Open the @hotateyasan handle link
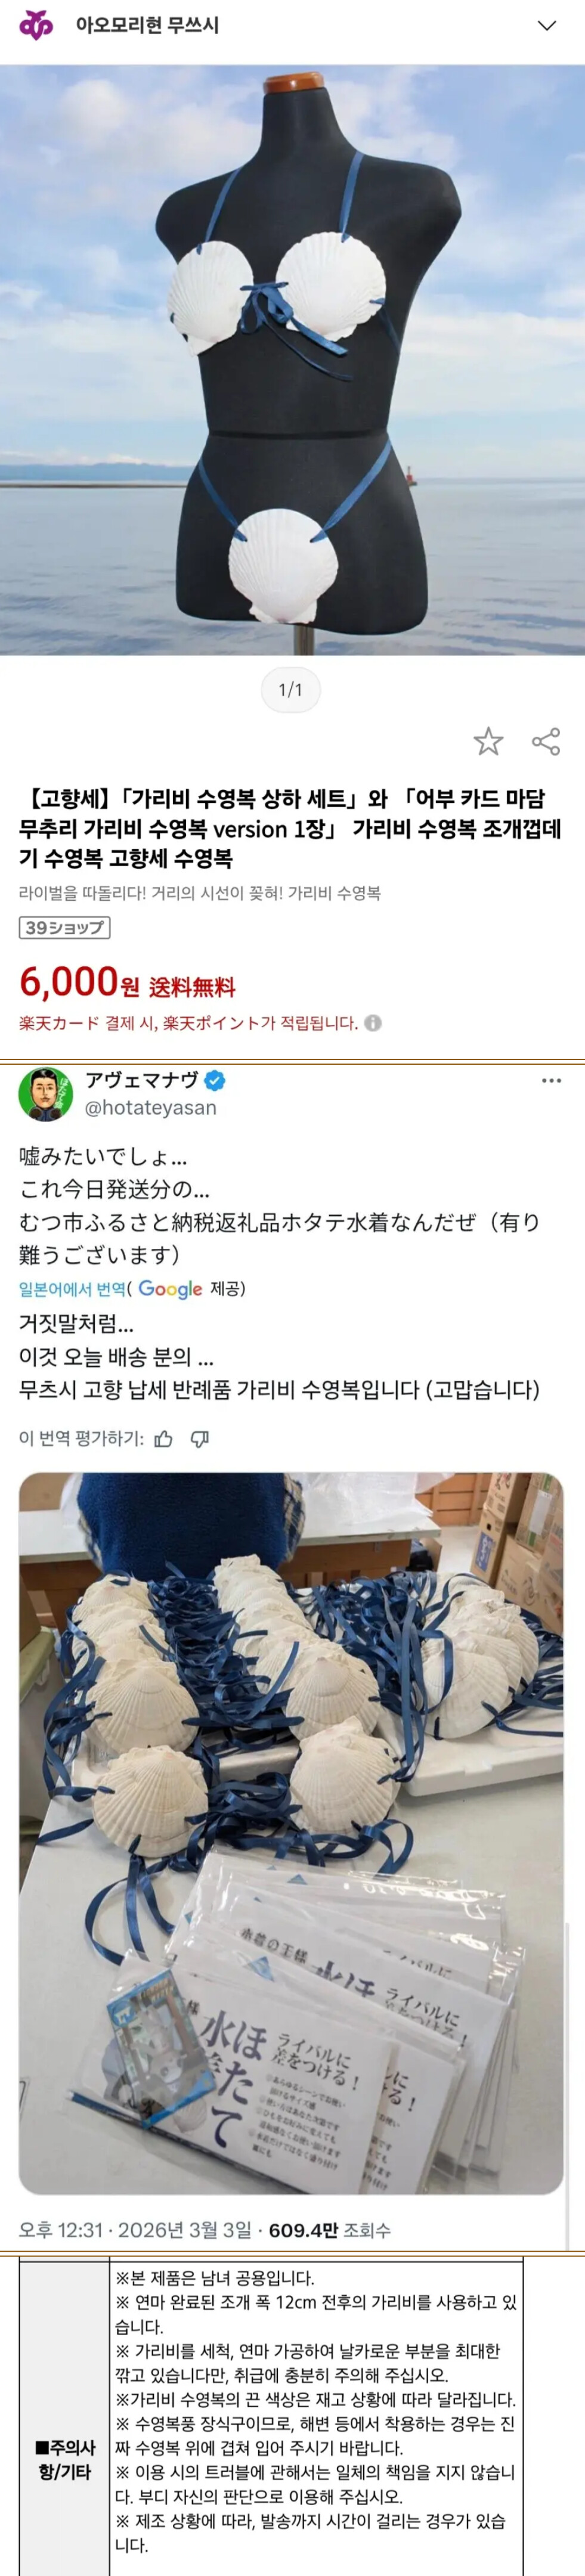Viewport: 585px width, 2576px height. [151, 1108]
